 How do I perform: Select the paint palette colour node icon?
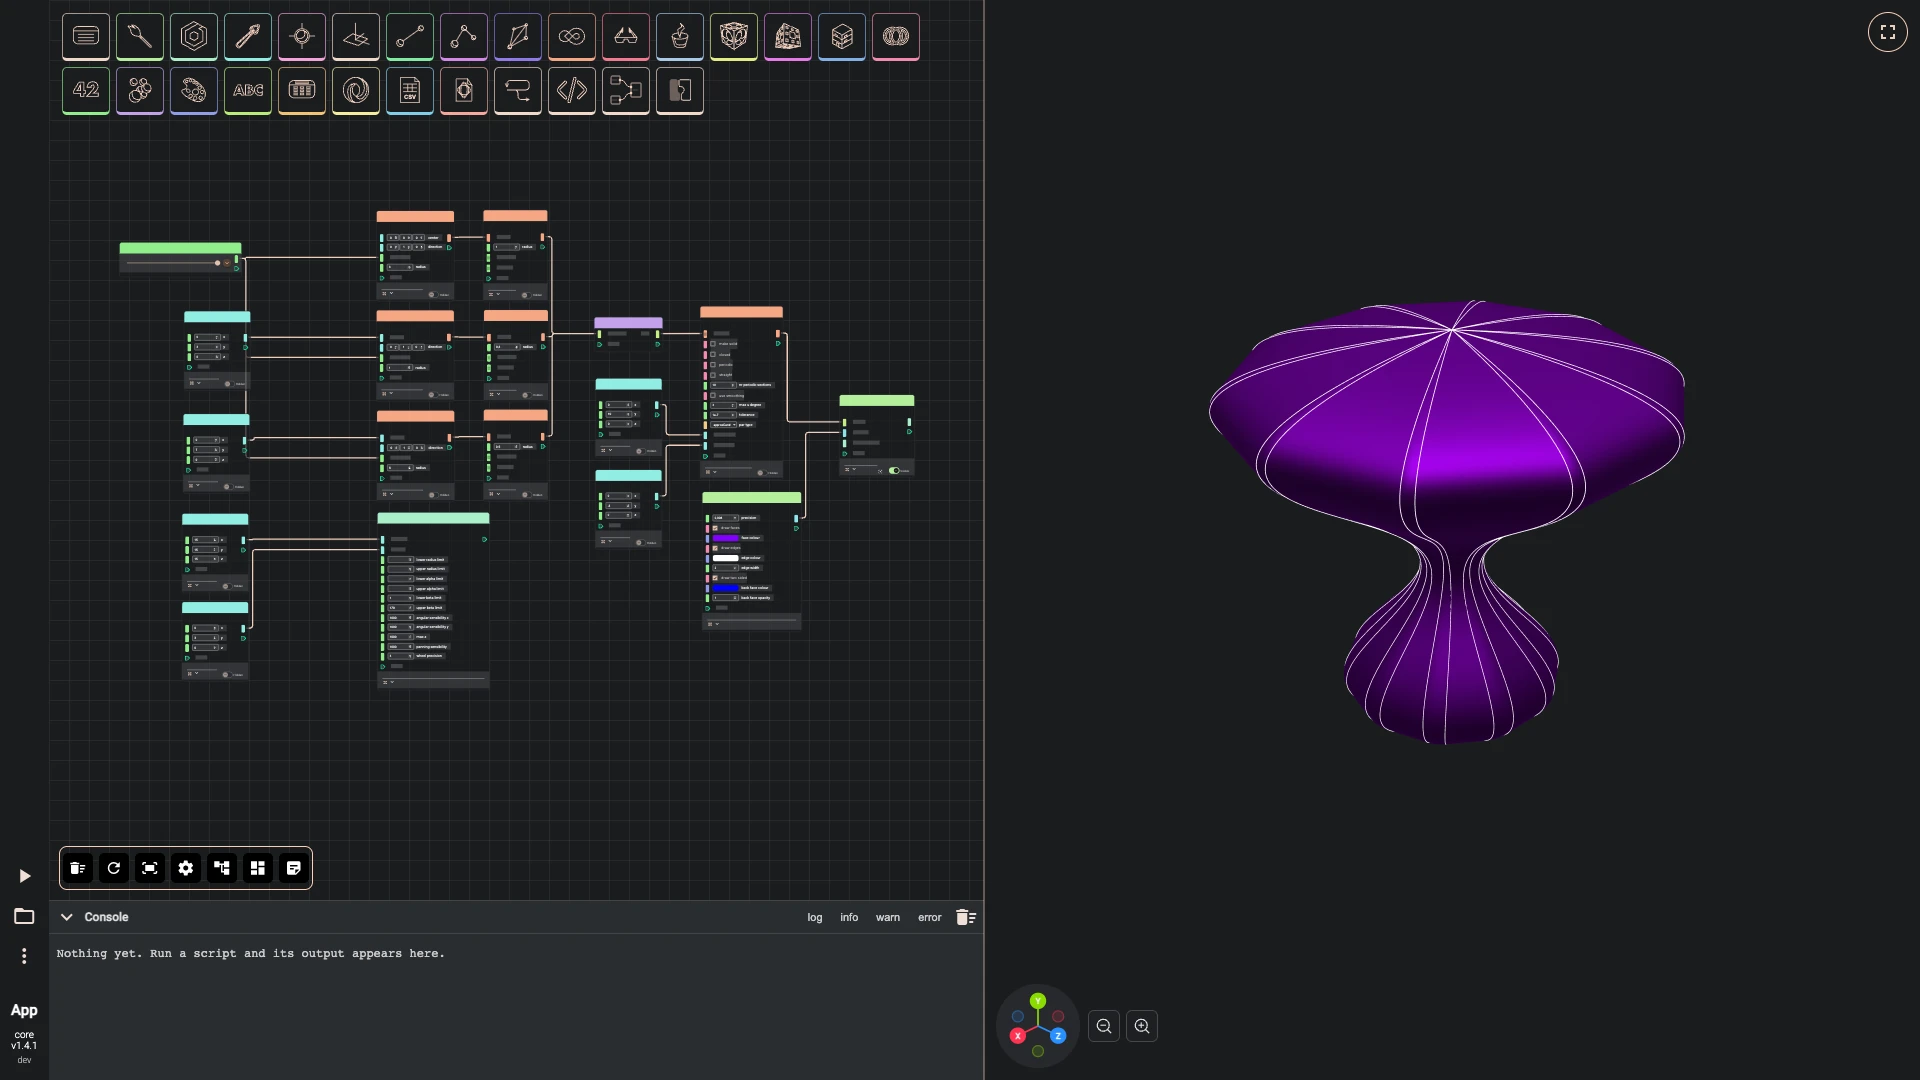tap(194, 91)
